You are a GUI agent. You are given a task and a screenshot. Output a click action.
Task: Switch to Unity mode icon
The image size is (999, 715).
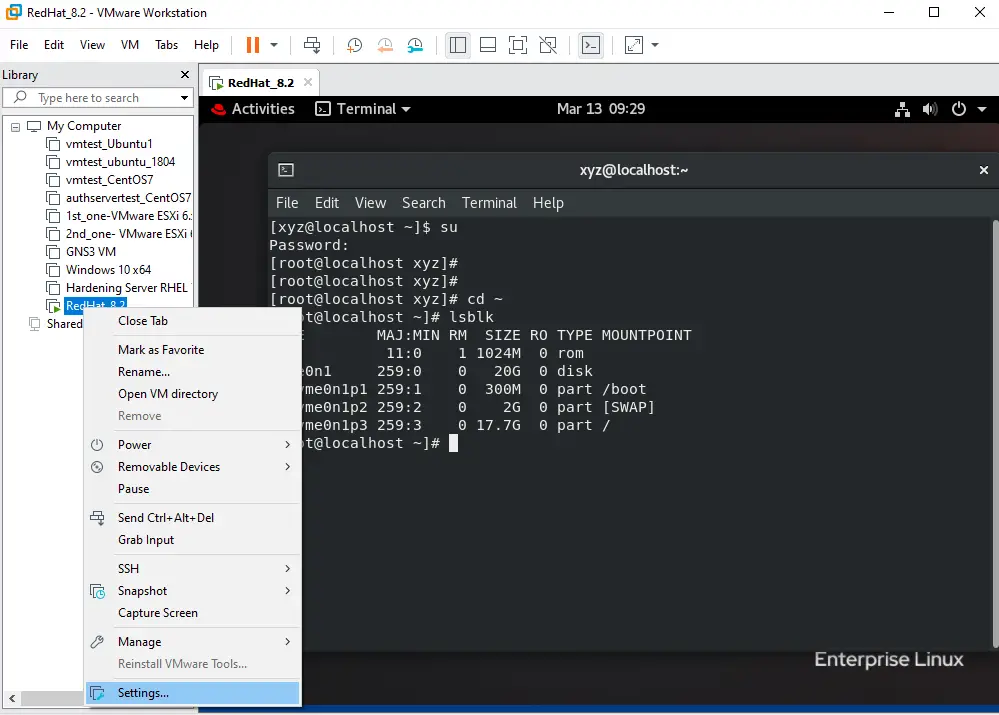click(x=548, y=45)
